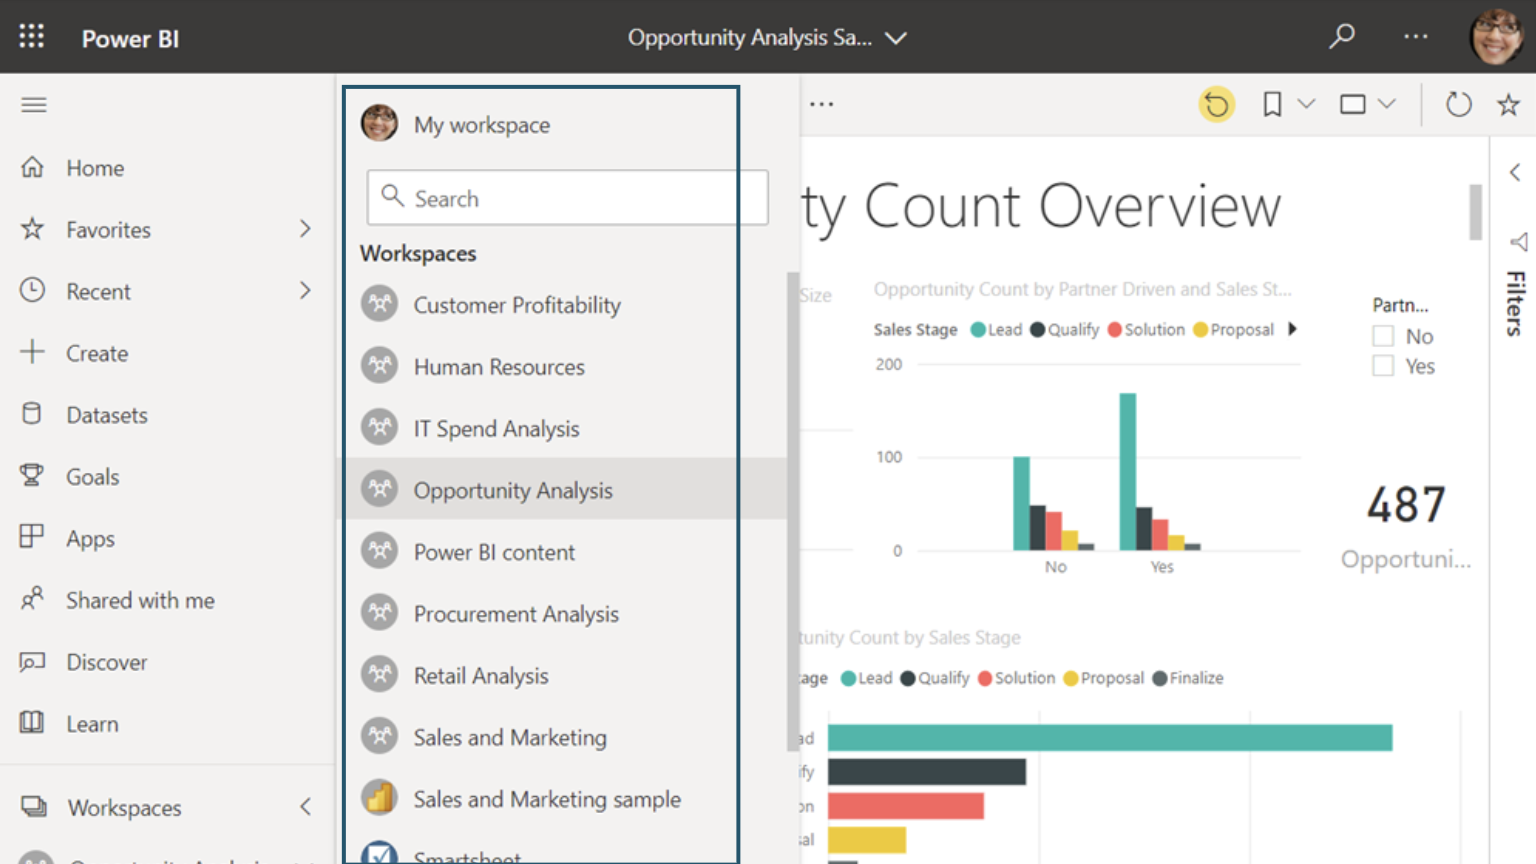Click the tall teal Yes column

(x=1128, y=472)
